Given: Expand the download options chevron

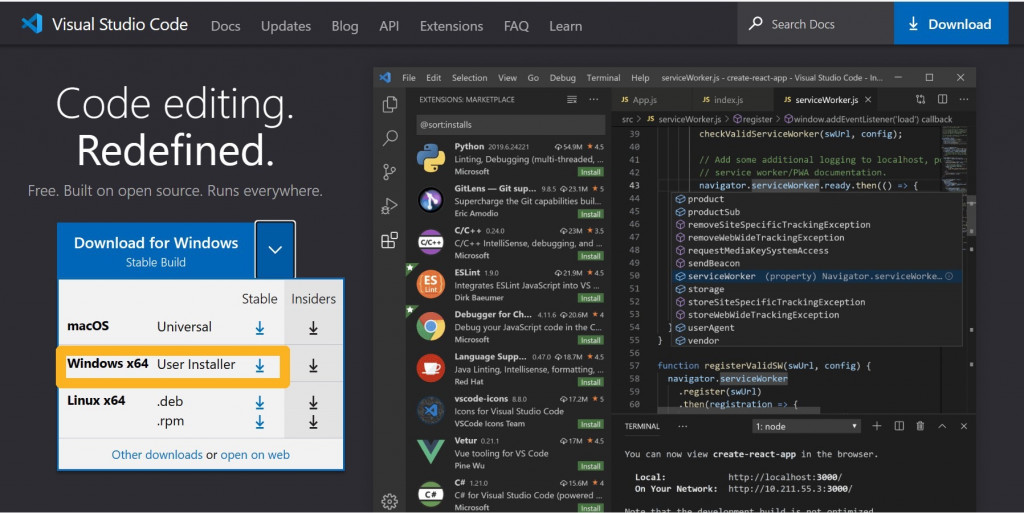Looking at the screenshot, I should [x=275, y=250].
